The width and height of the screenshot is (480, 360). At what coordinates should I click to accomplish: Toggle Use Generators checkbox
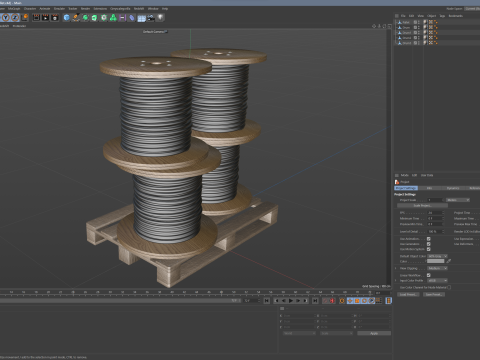[x=429, y=244]
